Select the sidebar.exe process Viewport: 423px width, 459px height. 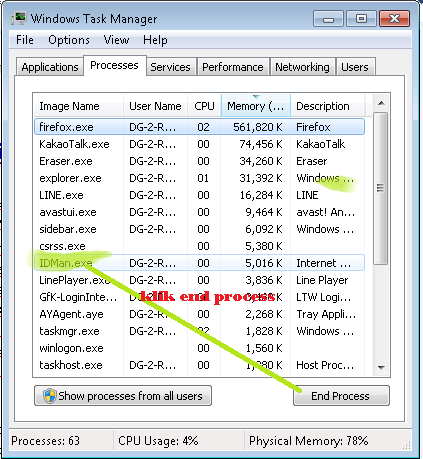pyautogui.click(x=199, y=229)
